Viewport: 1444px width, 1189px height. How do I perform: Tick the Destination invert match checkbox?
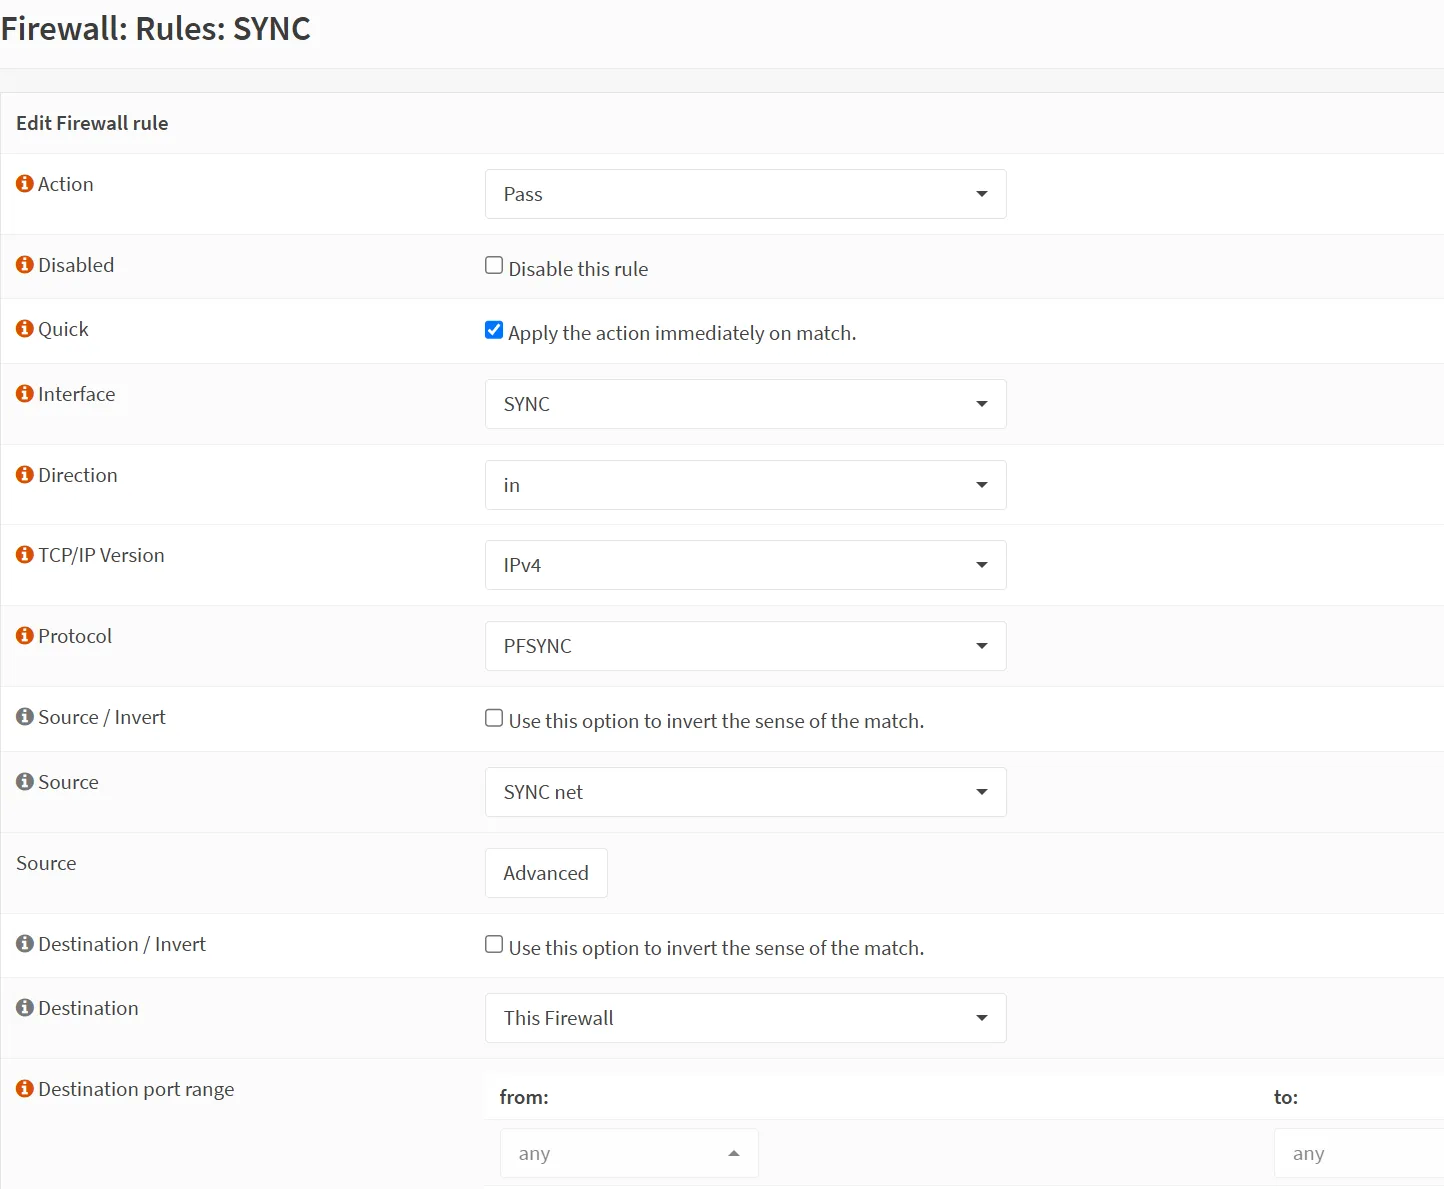tap(494, 944)
